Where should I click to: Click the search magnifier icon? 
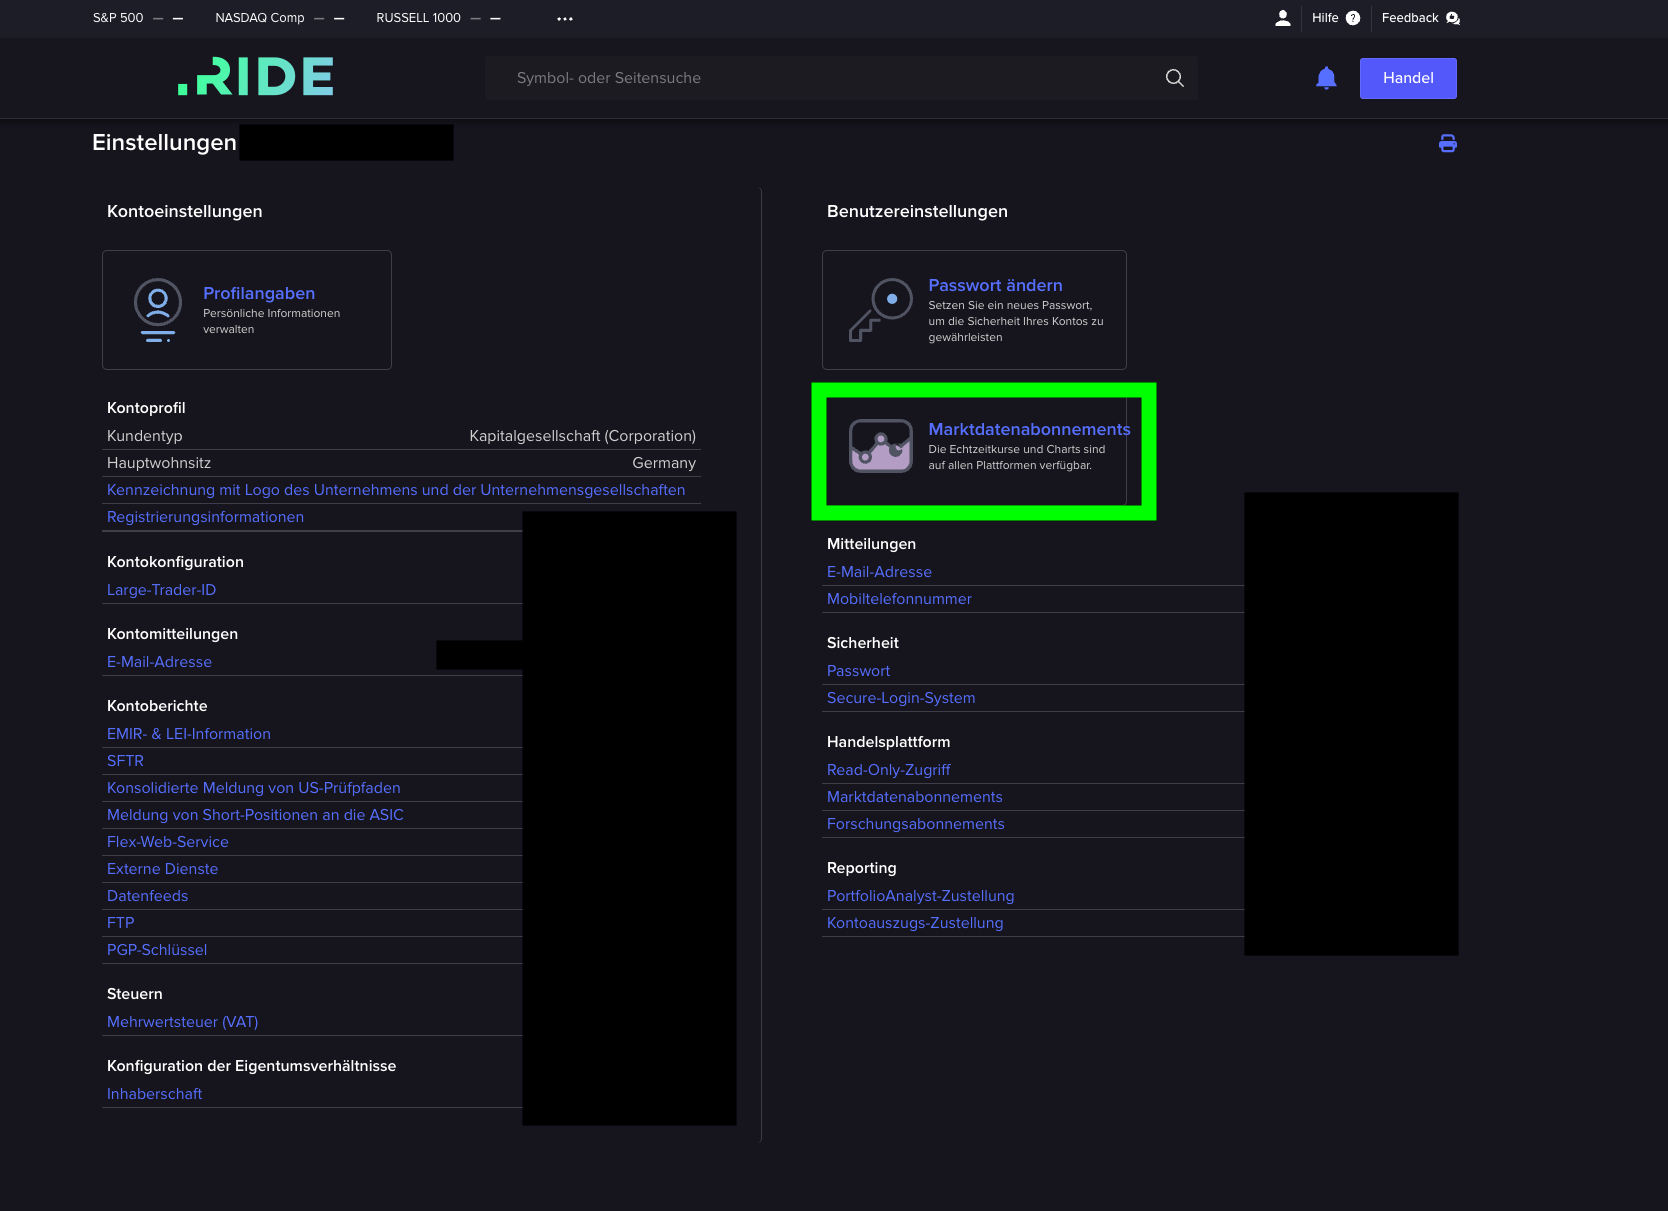tap(1174, 77)
